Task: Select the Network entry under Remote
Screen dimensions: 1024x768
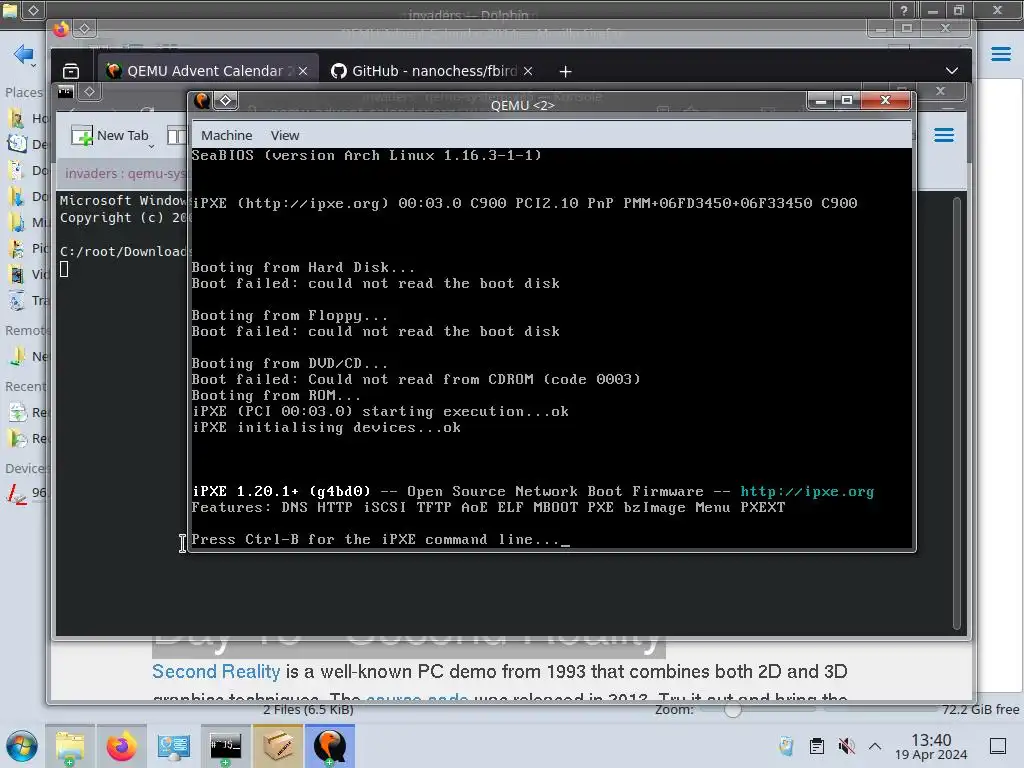Action: point(28,357)
